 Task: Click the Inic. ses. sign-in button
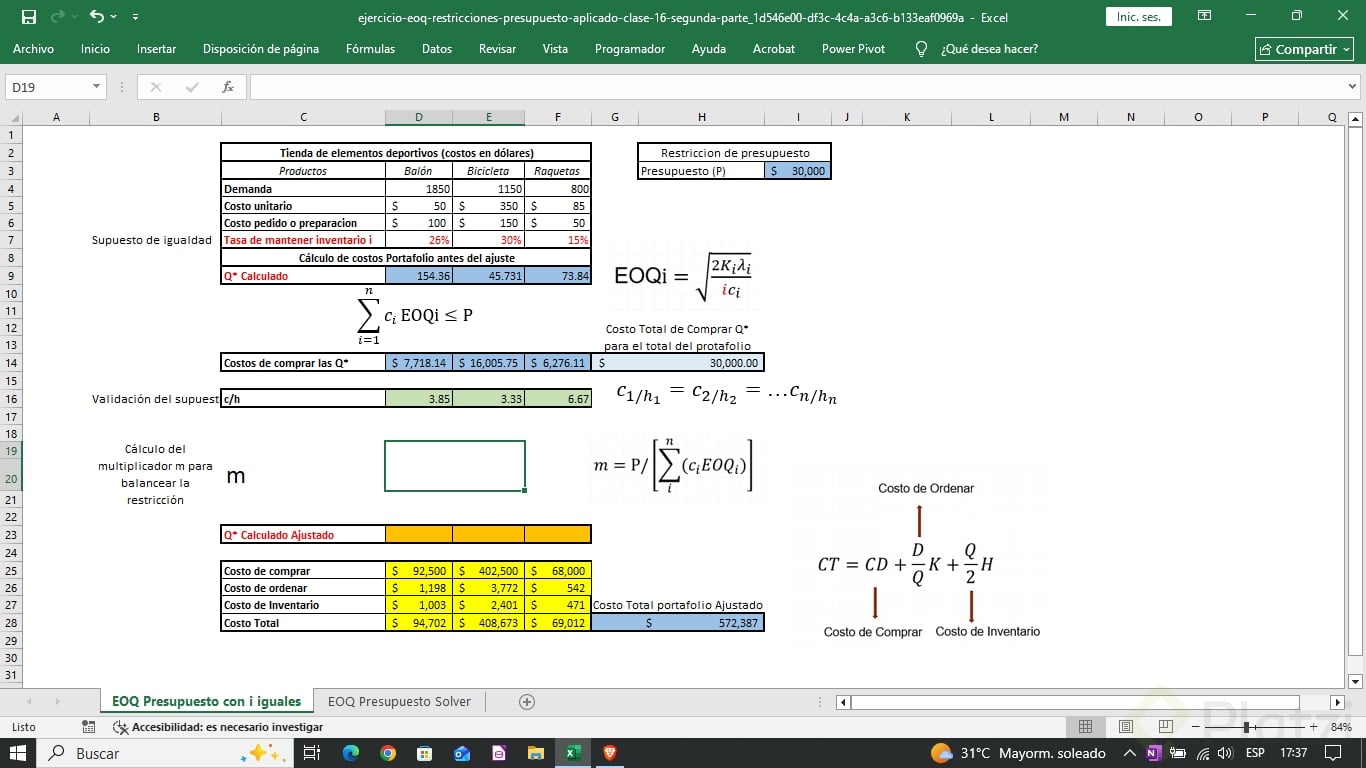pyautogui.click(x=1138, y=17)
